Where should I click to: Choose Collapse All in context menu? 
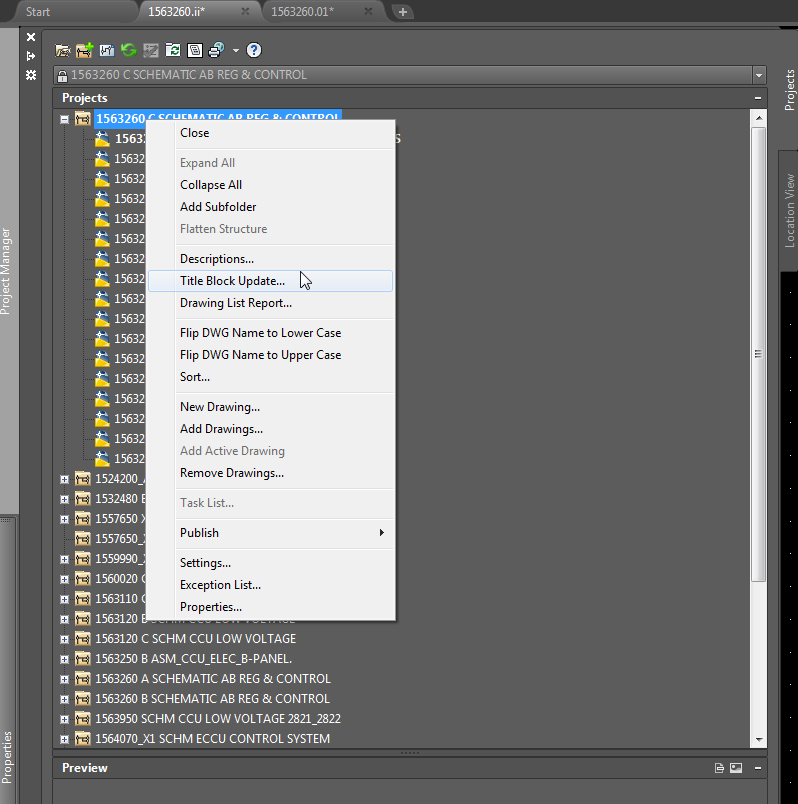pos(270,185)
